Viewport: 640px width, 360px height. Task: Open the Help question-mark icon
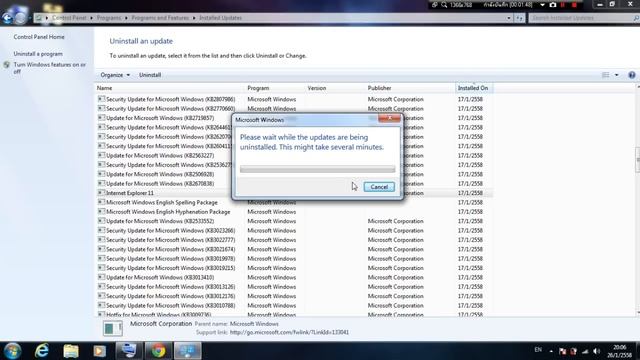[x=631, y=75]
